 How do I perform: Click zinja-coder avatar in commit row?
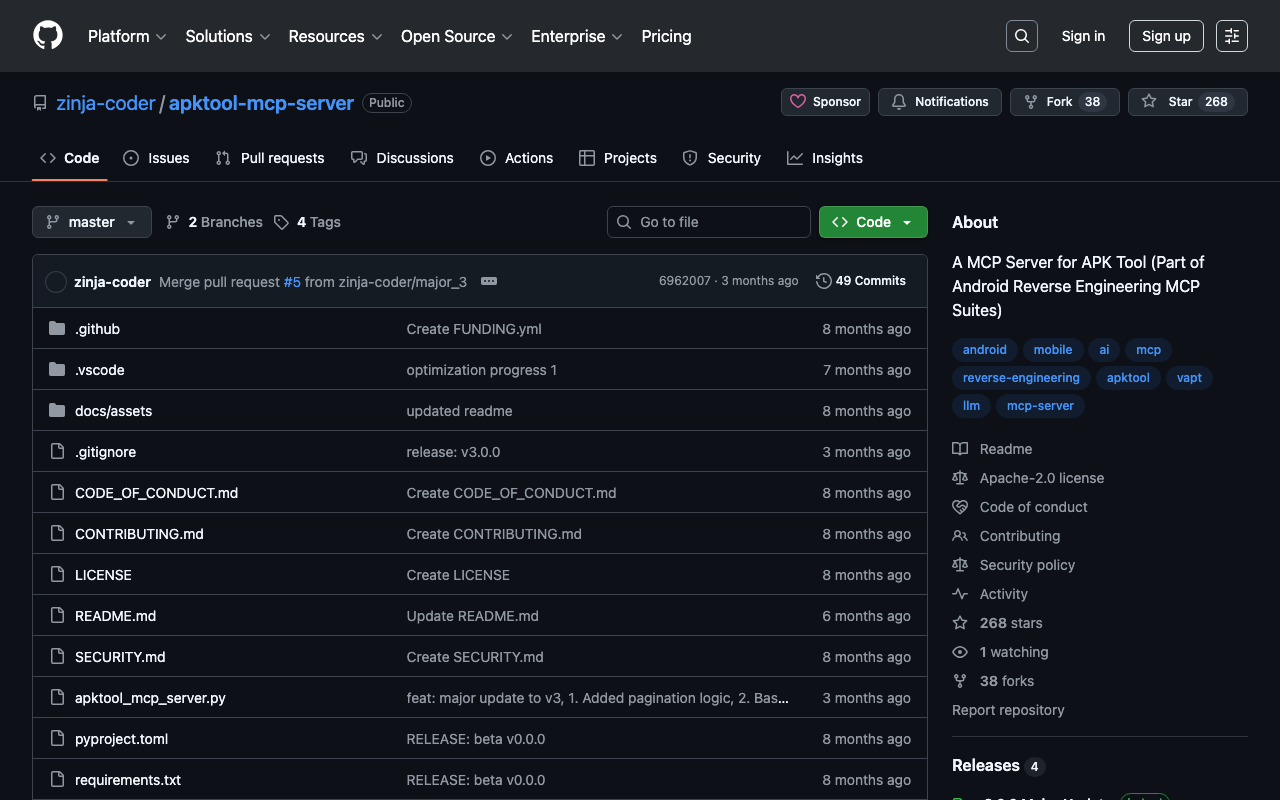pos(56,282)
